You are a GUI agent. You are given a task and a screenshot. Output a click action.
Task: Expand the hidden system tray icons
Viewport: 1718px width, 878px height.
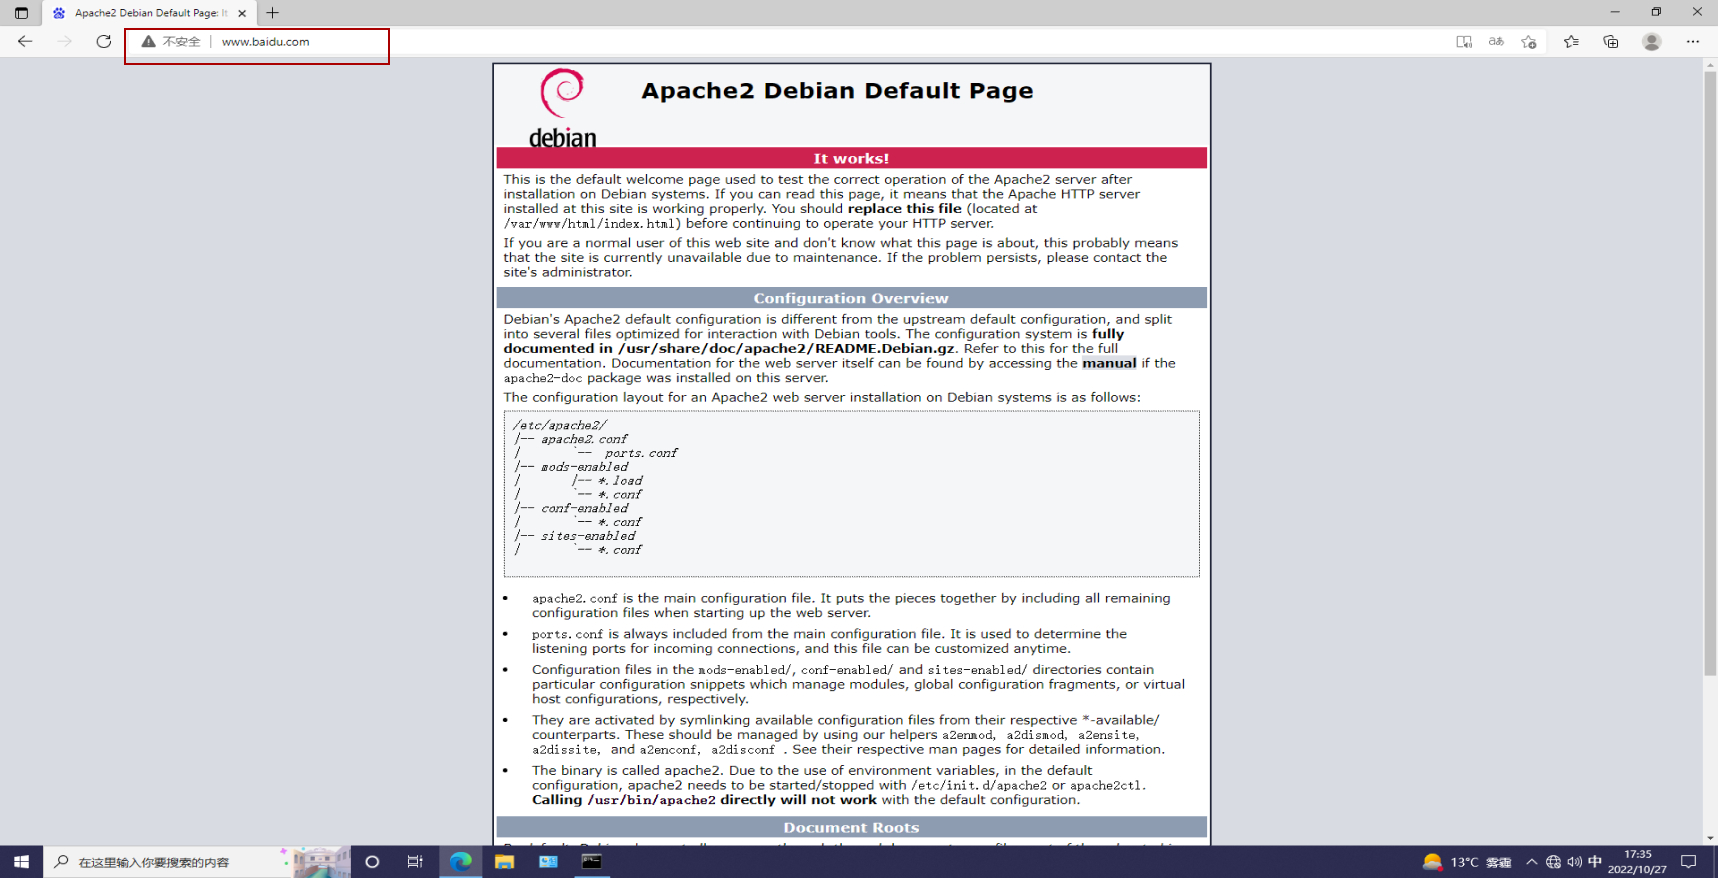tap(1531, 862)
